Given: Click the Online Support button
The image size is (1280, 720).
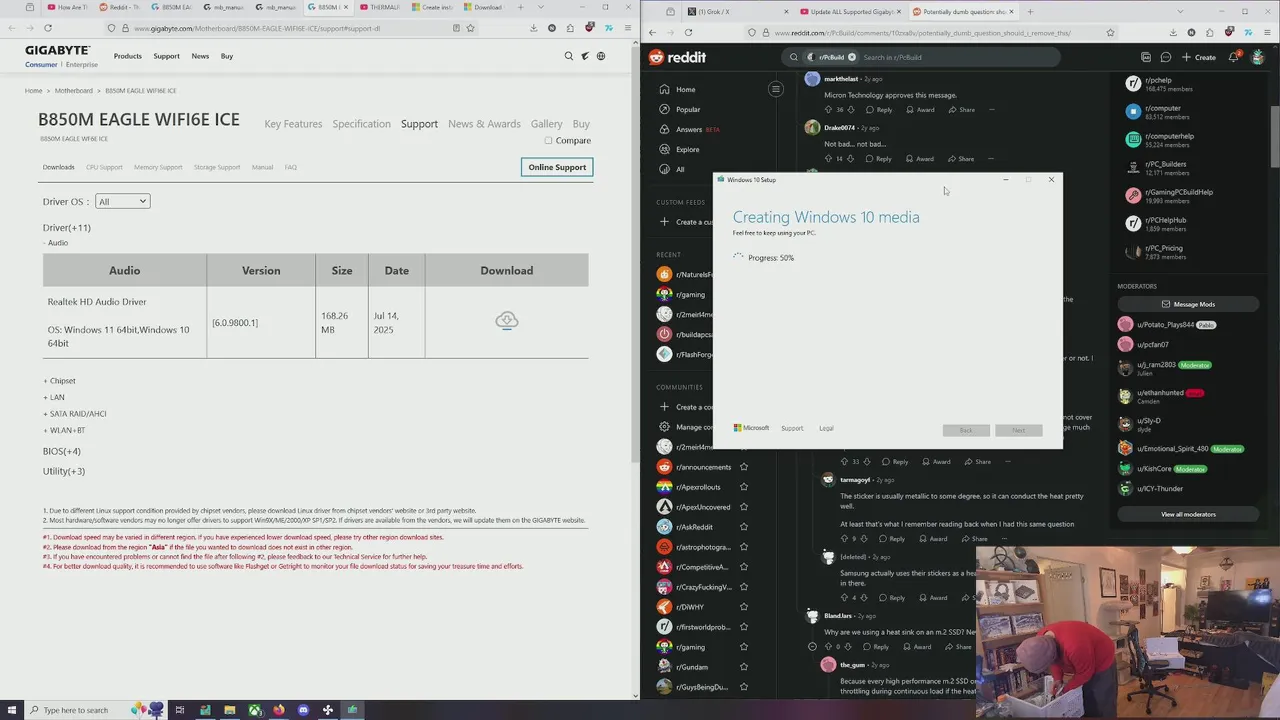Looking at the screenshot, I should pos(557,167).
